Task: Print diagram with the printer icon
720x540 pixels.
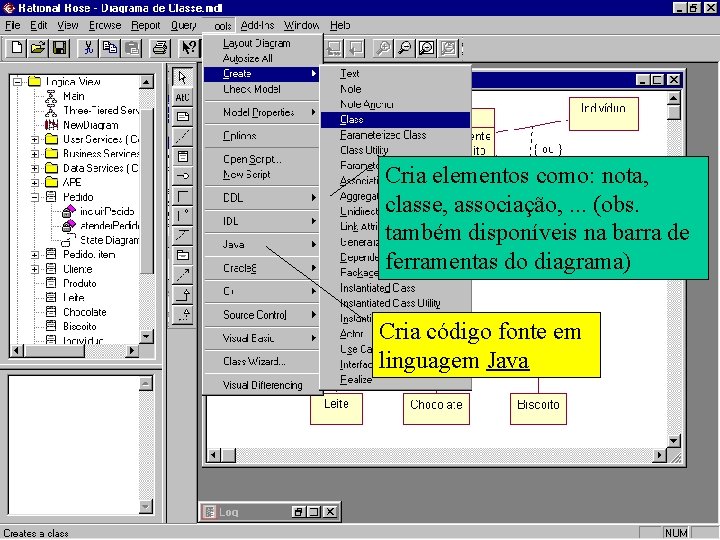Action: coord(159,48)
